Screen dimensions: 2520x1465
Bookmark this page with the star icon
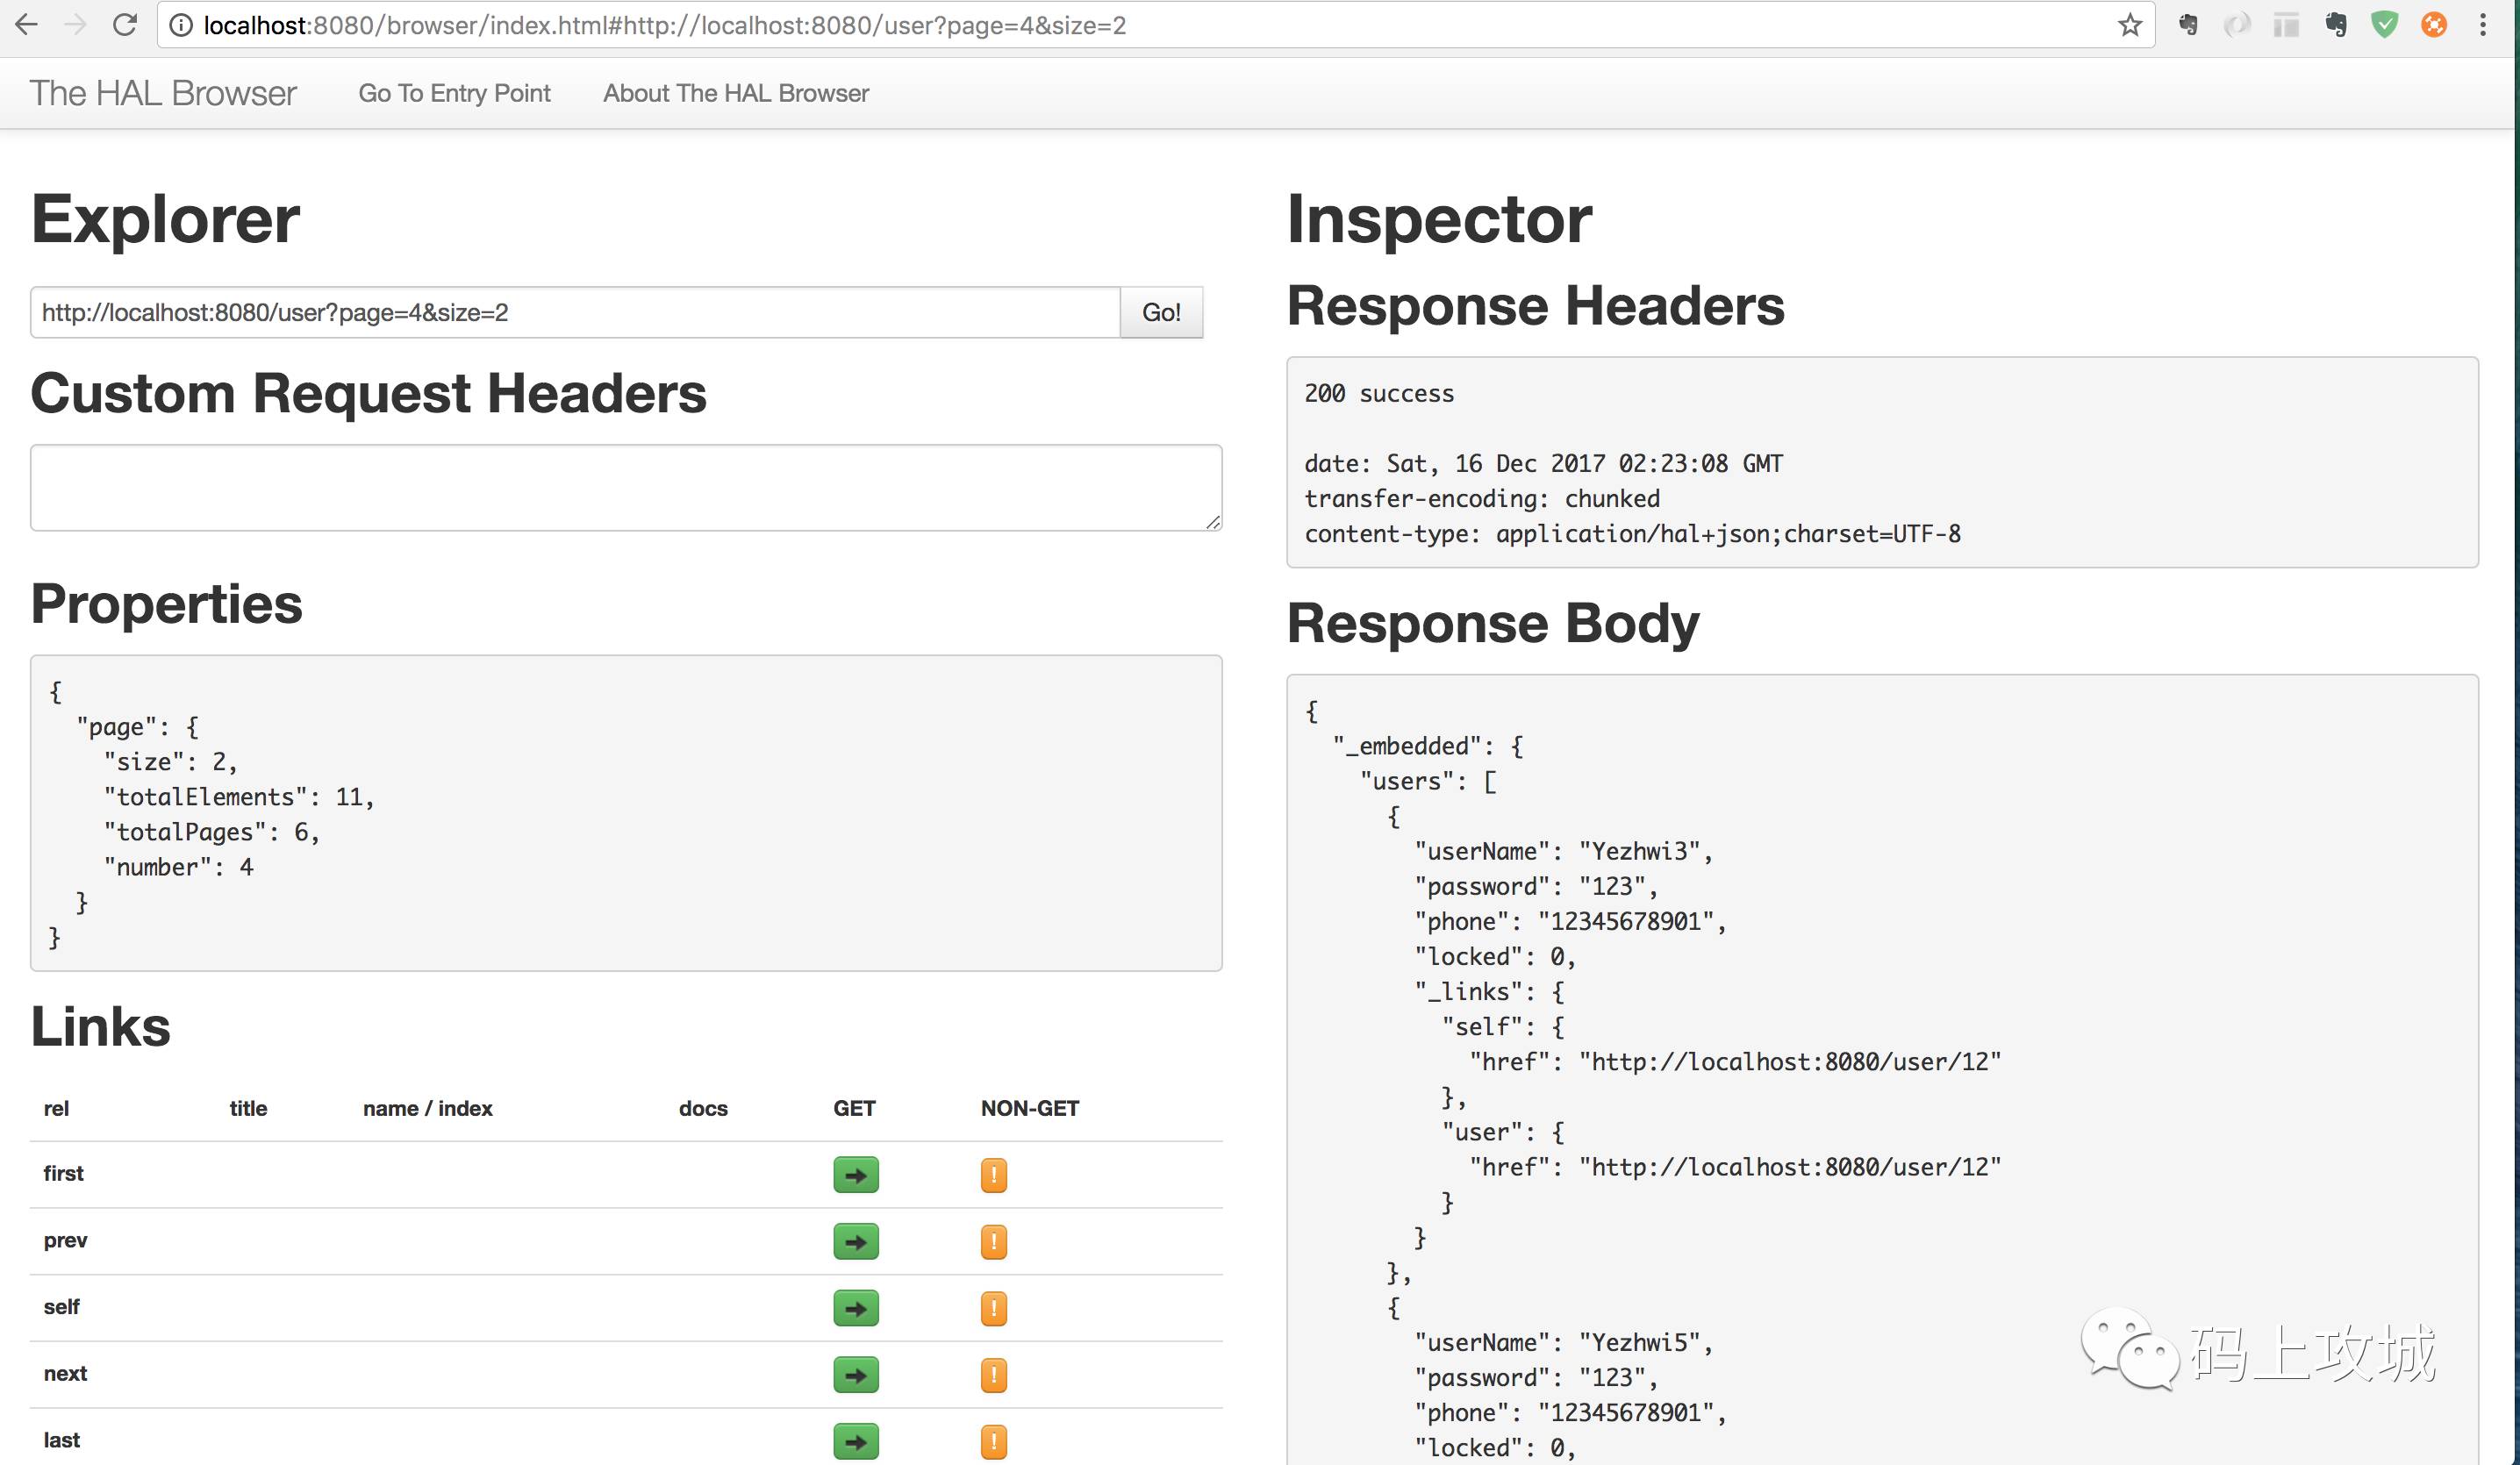point(2129,25)
